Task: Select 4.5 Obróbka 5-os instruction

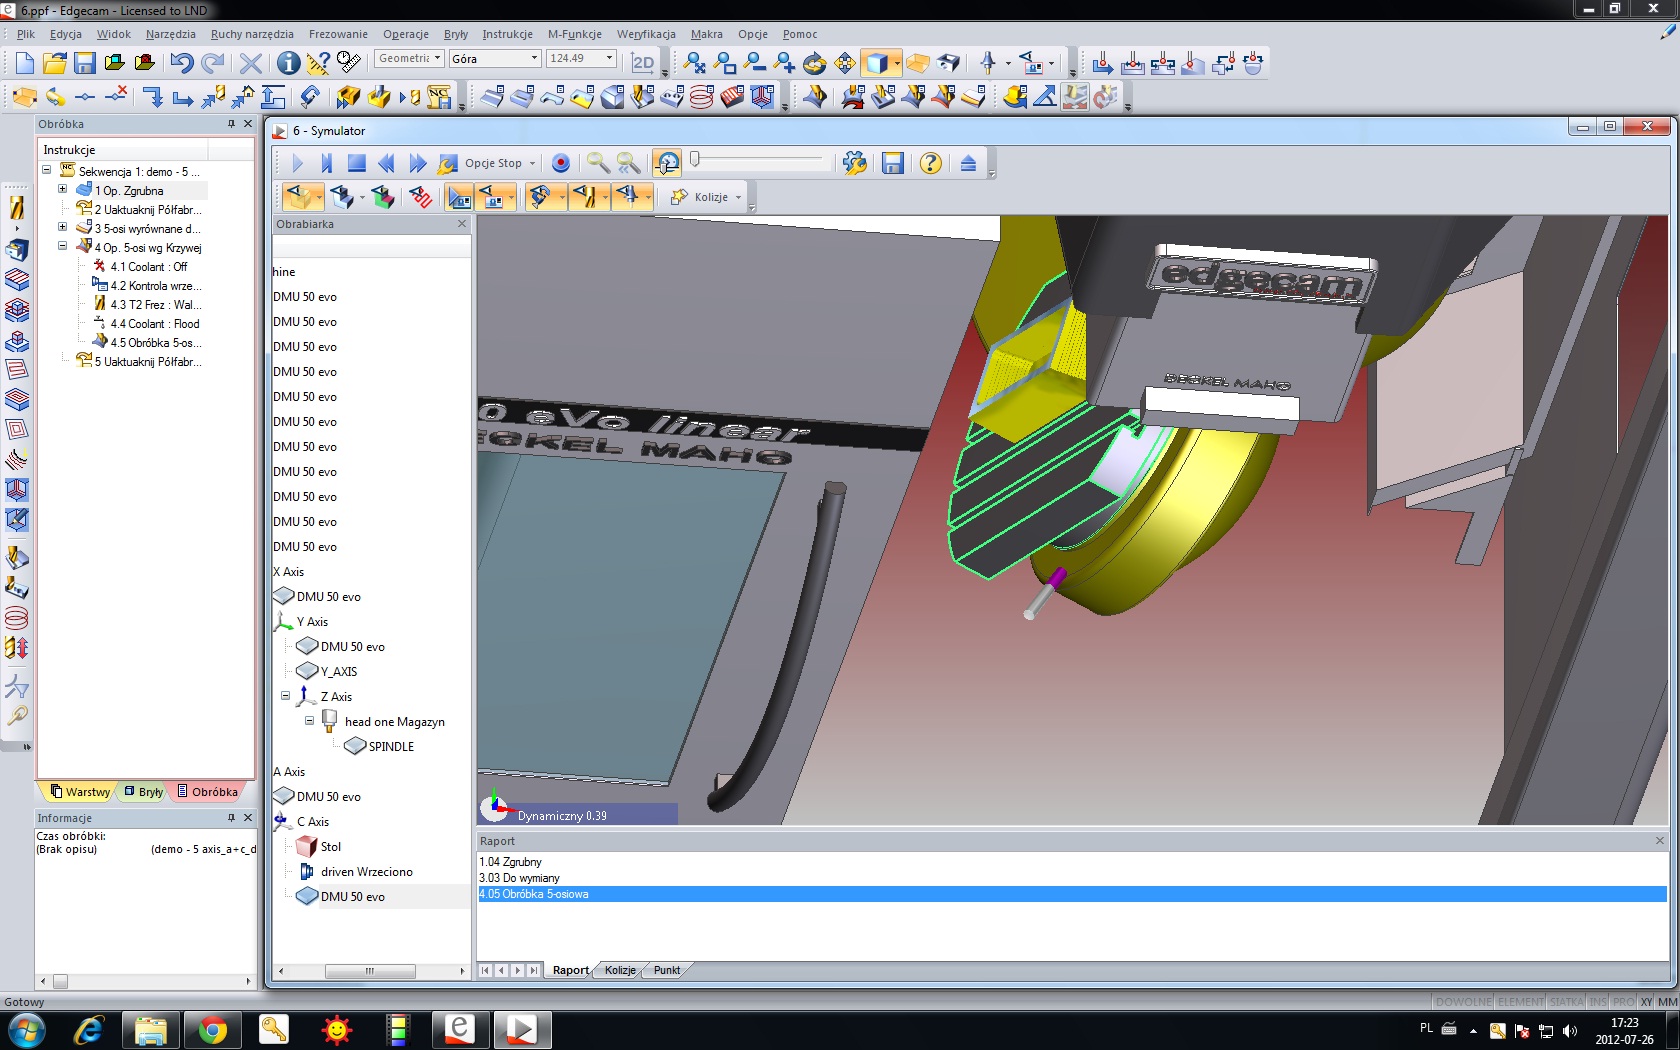Action: [155, 343]
